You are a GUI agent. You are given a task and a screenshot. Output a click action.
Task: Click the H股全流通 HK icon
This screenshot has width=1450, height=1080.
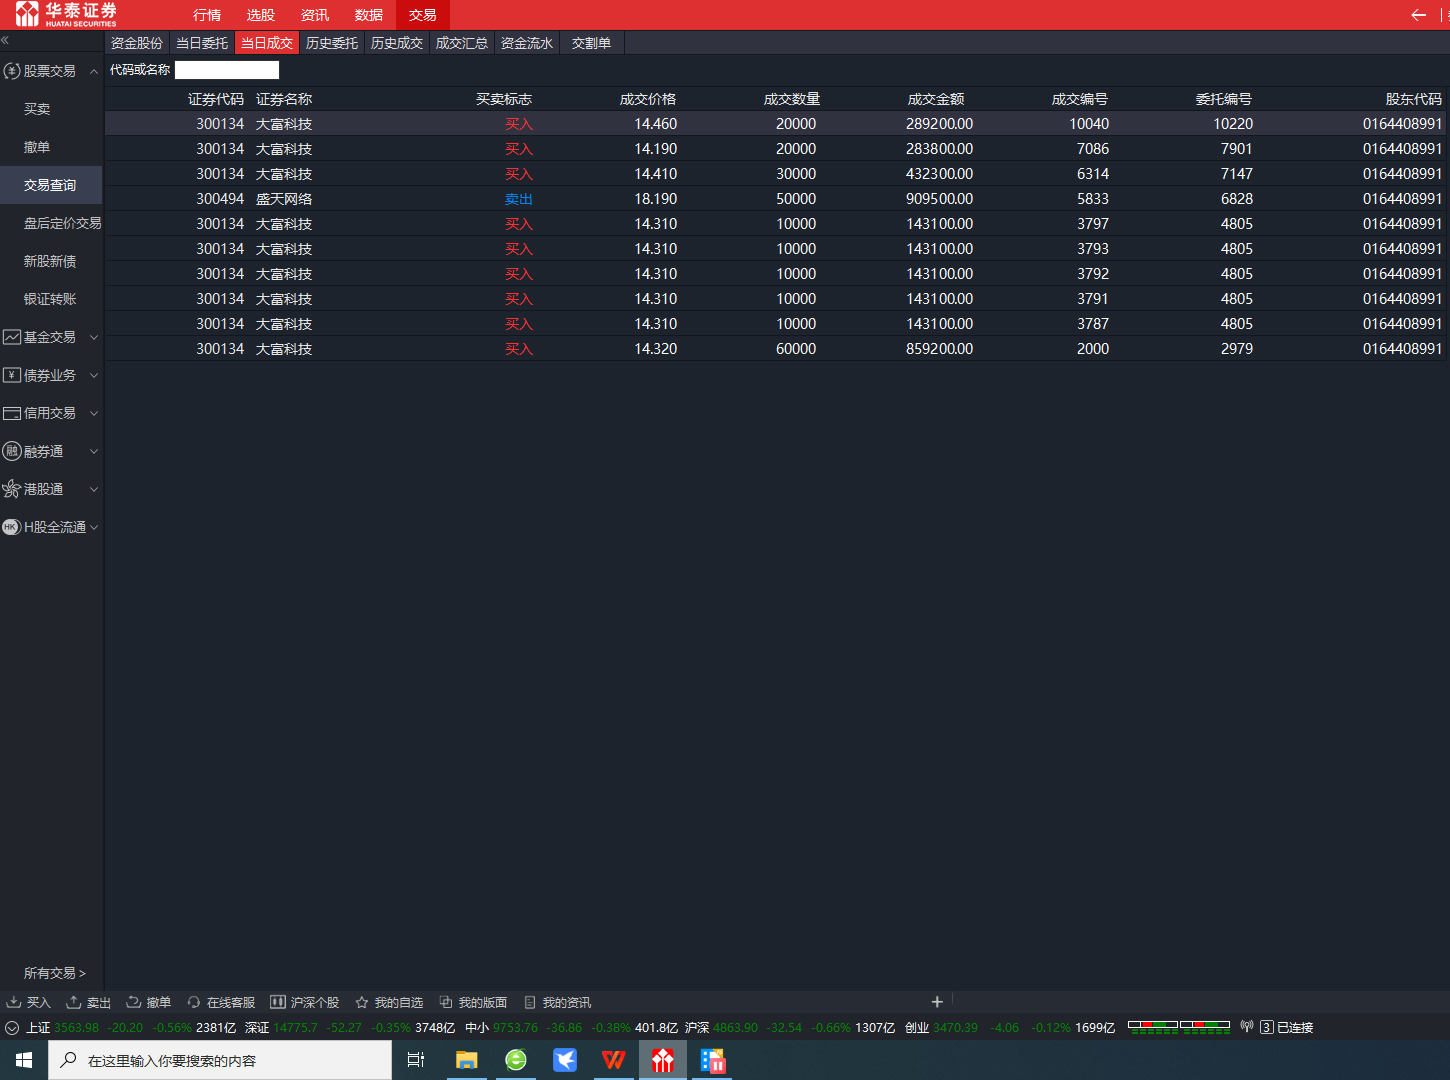[x=12, y=527]
